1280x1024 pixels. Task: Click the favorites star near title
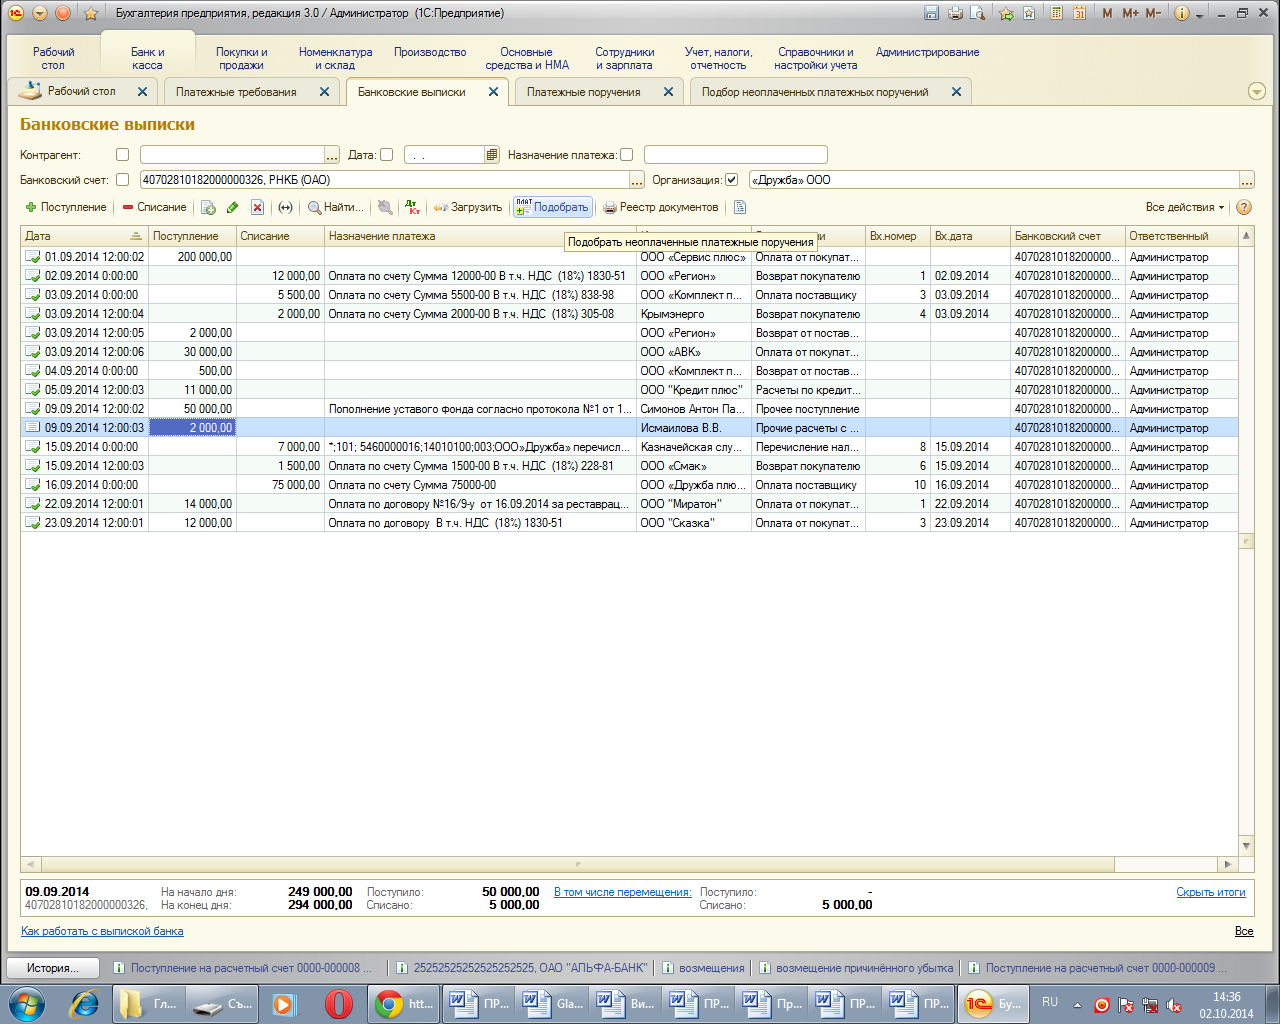[91, 13]
